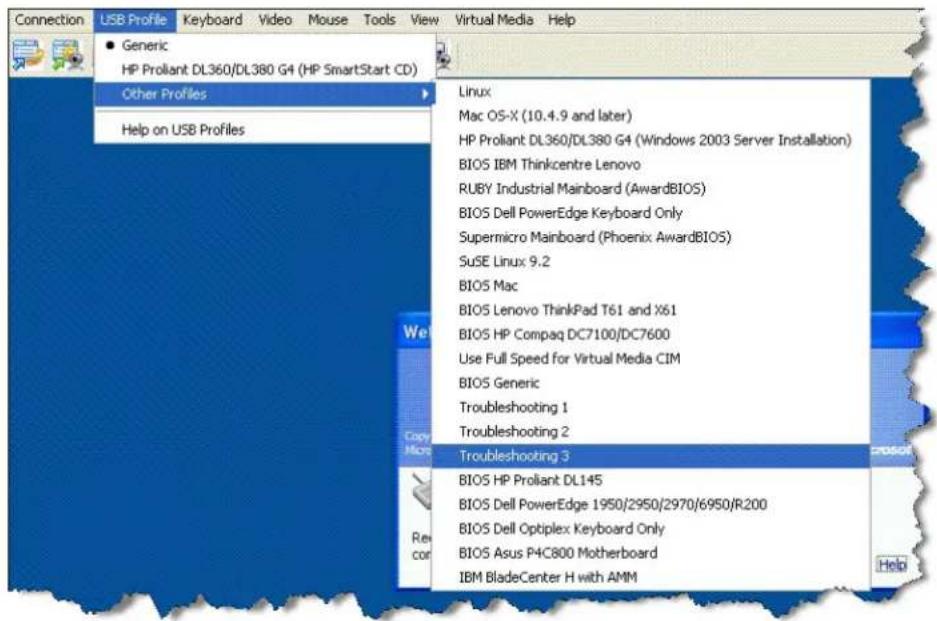The height and width of the screenshot is (621, 937).
Task: Choose BIOS Asus P4C800 Motherboard profile
Action: [651, 553]
